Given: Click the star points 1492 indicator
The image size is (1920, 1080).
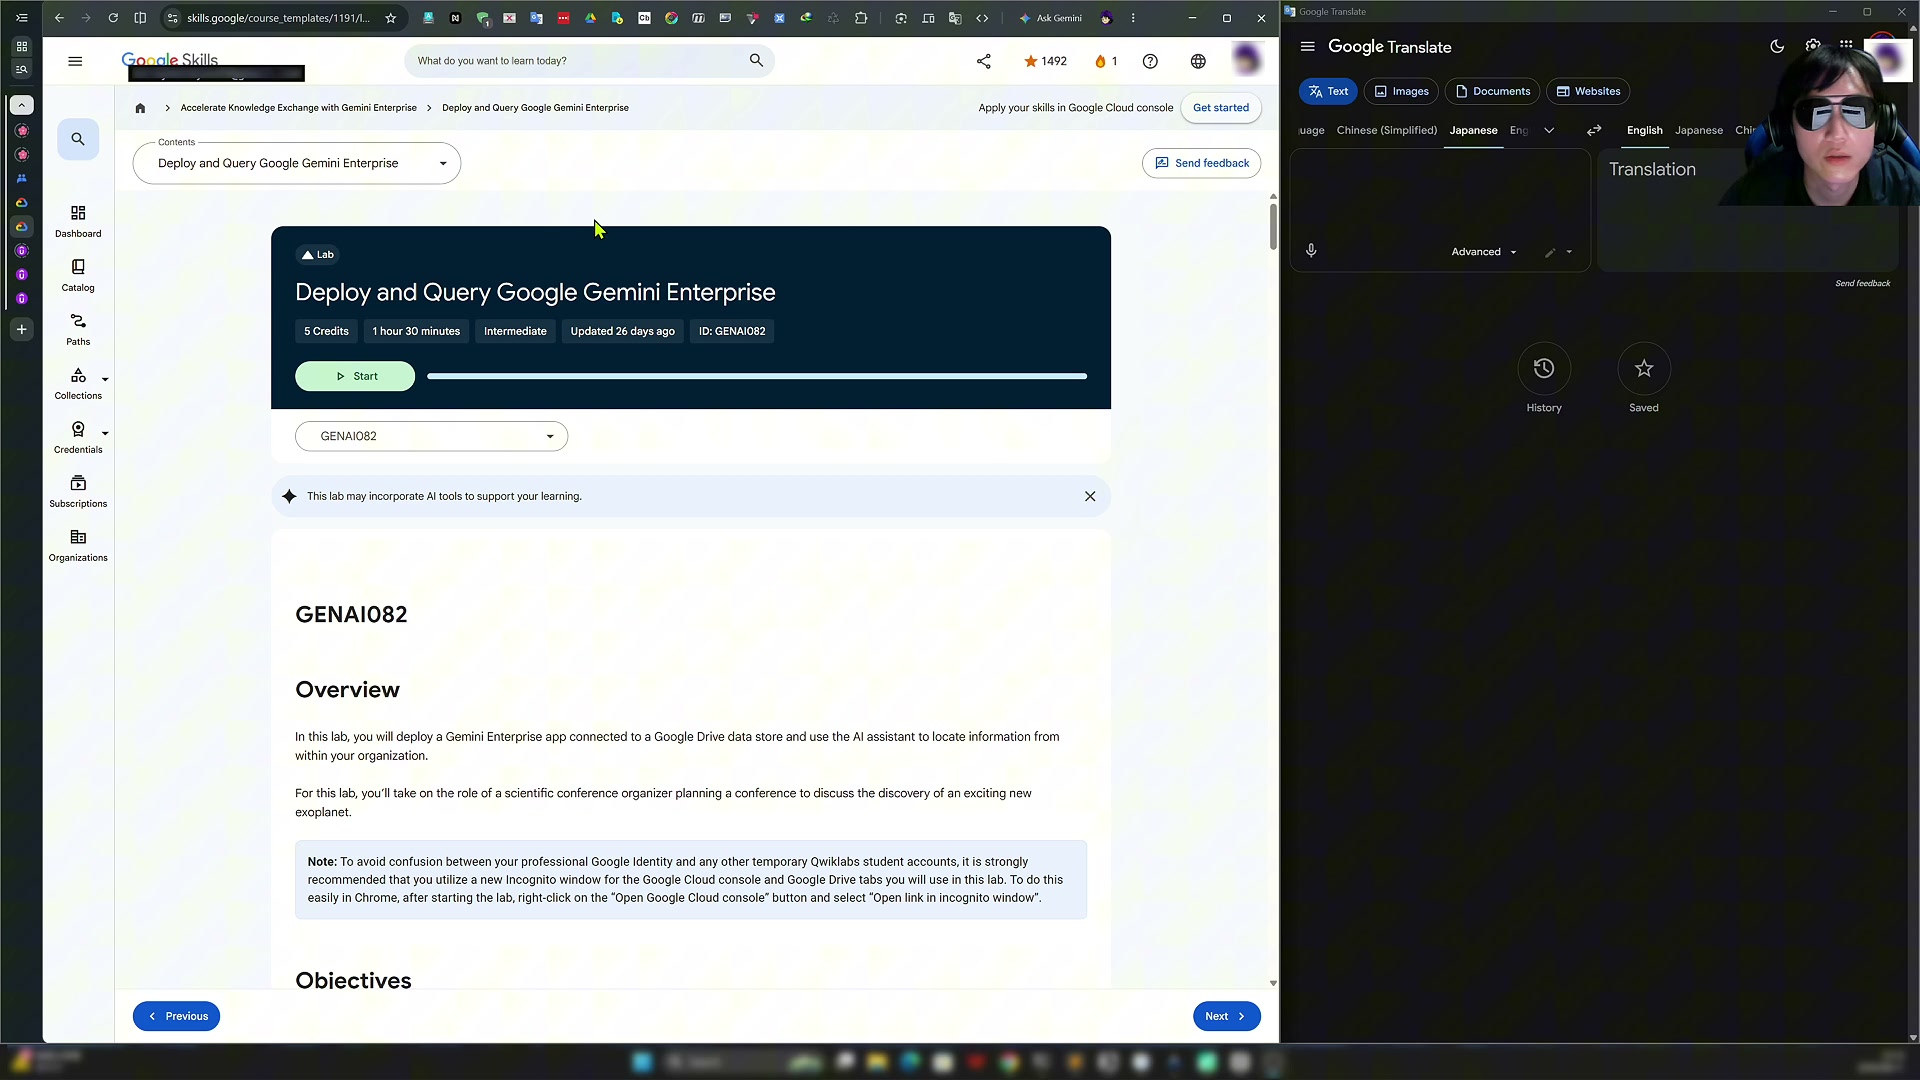Looking at the screenshot, I should click(1045, 61).
